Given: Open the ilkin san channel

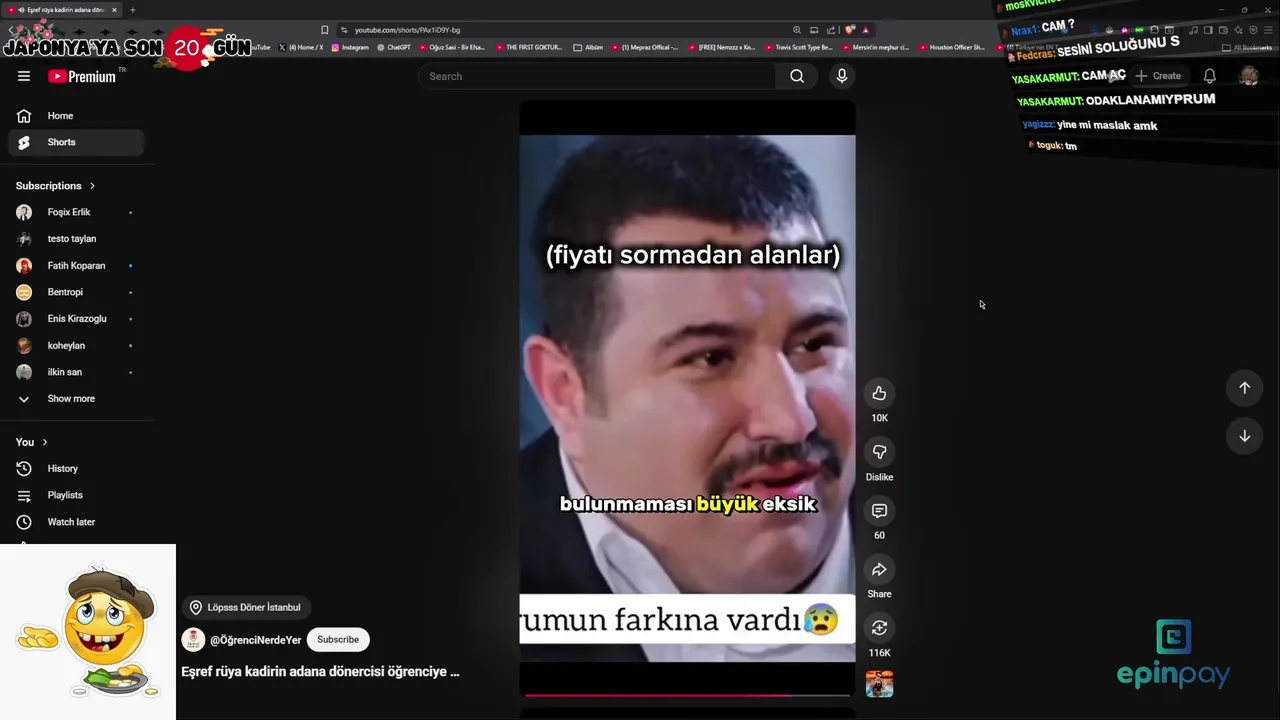Looking at the screenshot, I should [76, 372].
